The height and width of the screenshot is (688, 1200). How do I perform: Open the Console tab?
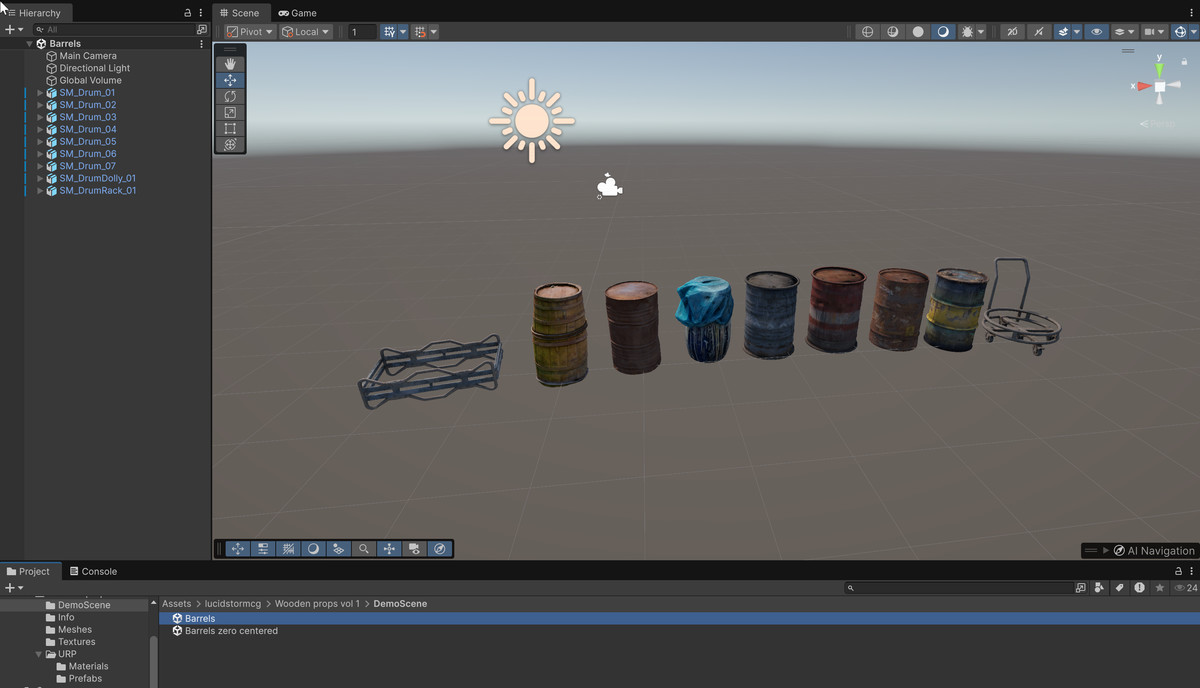click(x=93, y=572)
